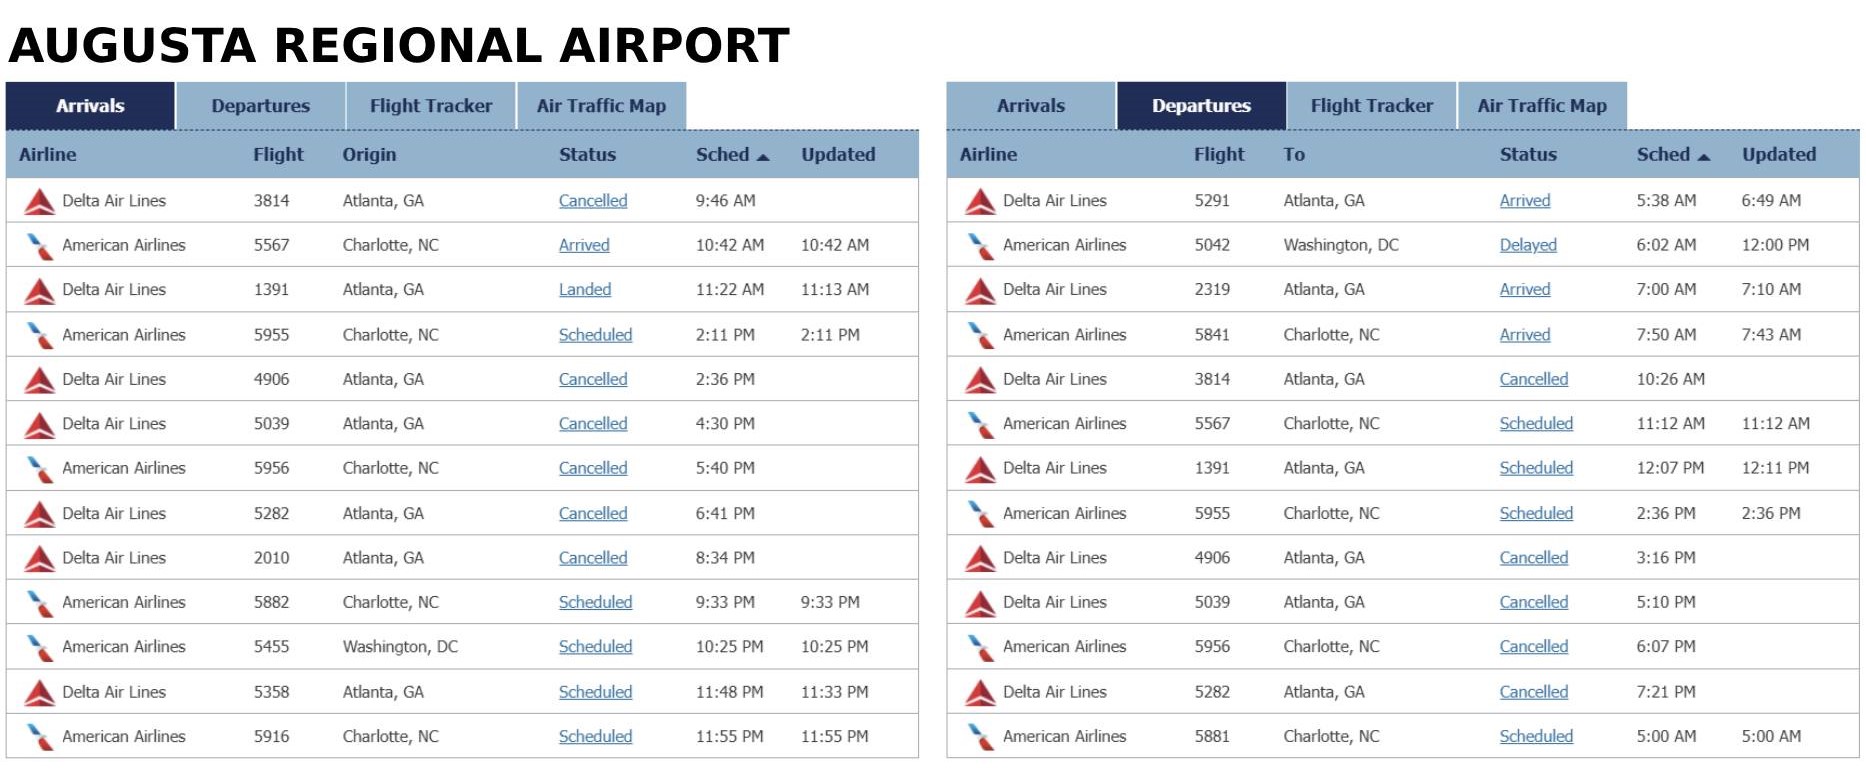The width and height of the screenshot is (1866, 779).
Task: Click Delta logo beside arrival flight 3814
Action: [39, 201]
